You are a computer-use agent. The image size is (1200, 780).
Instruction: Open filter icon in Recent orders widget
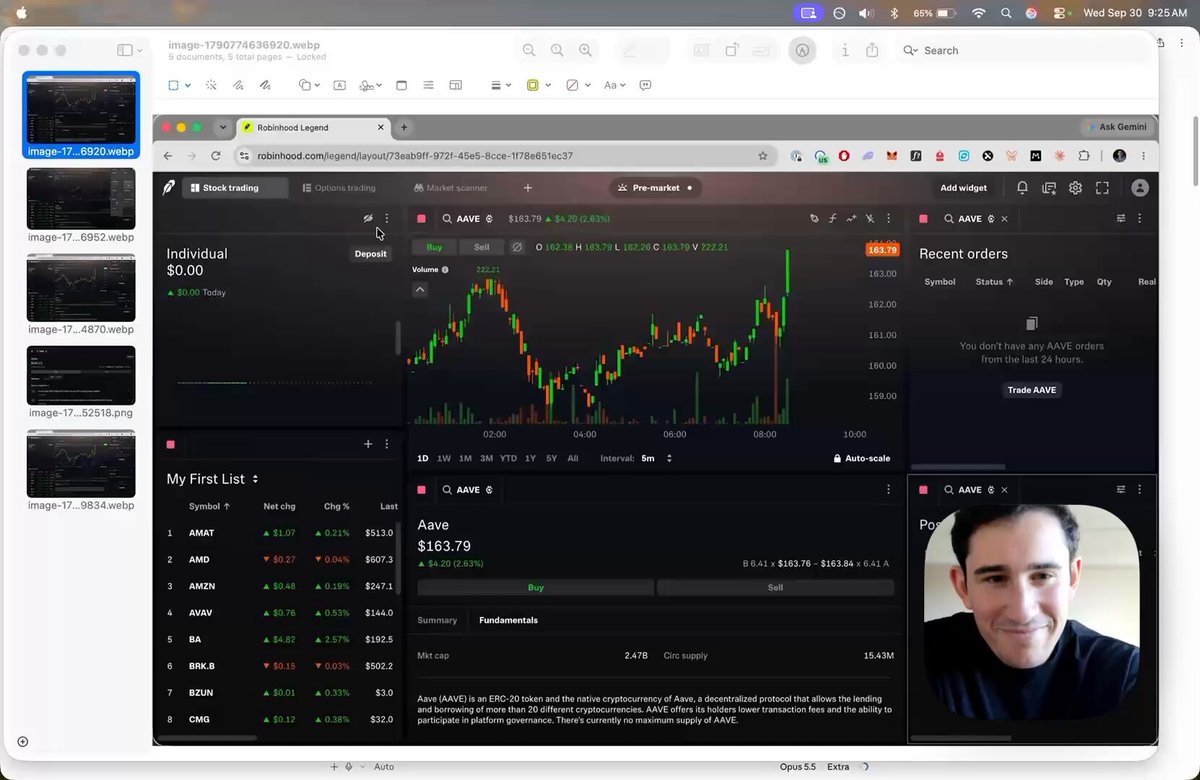(x=1121, y=218)
